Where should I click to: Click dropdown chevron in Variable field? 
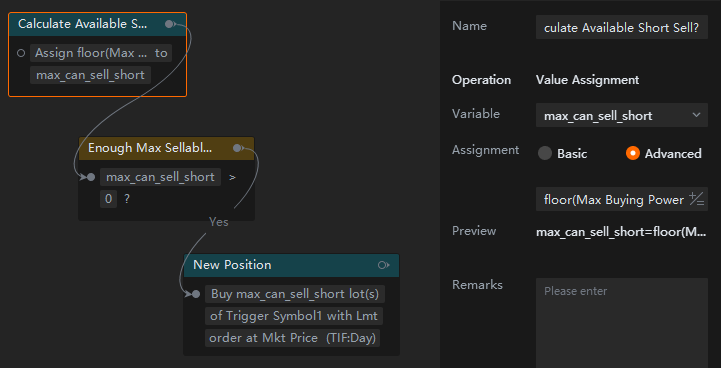(696, 115)
